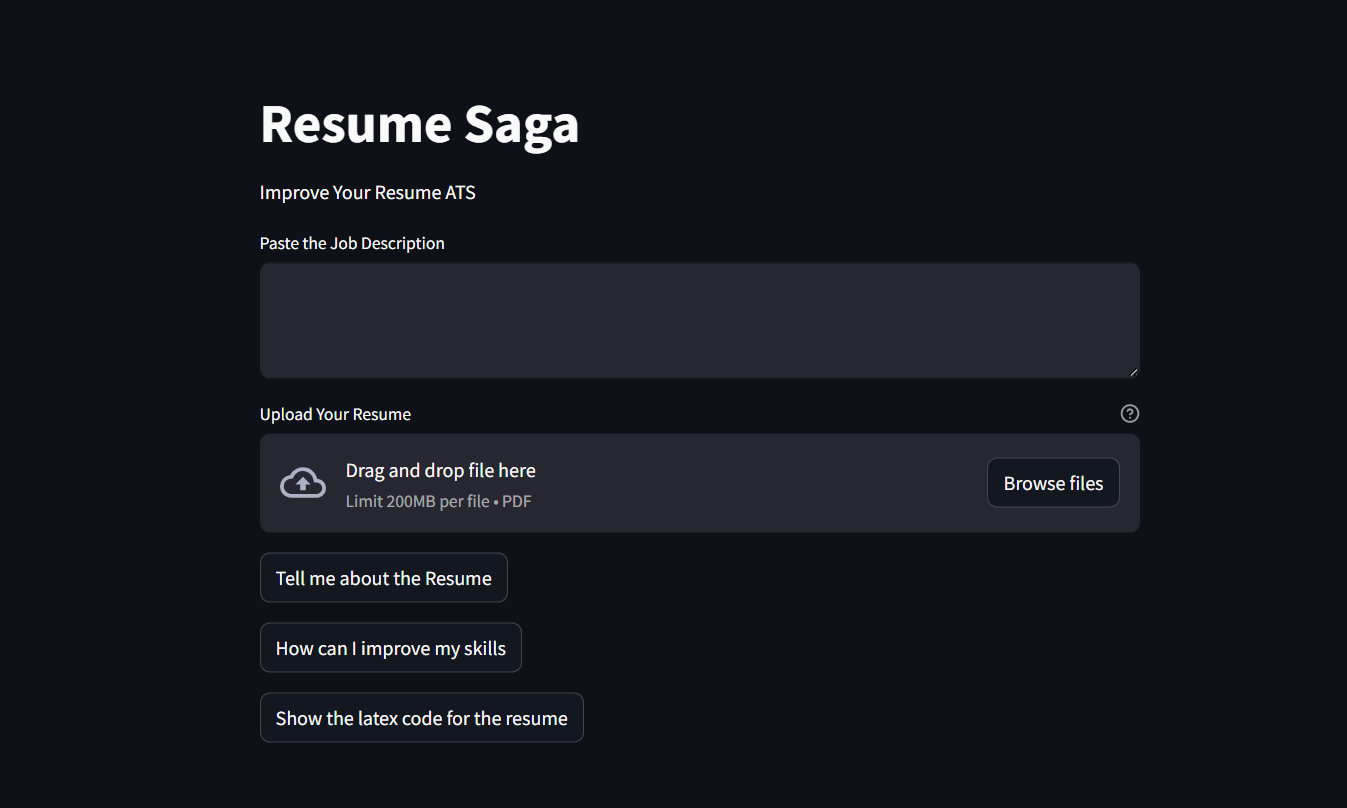
Task: Grab the text area resize handle
Action: pos(1133,372)
